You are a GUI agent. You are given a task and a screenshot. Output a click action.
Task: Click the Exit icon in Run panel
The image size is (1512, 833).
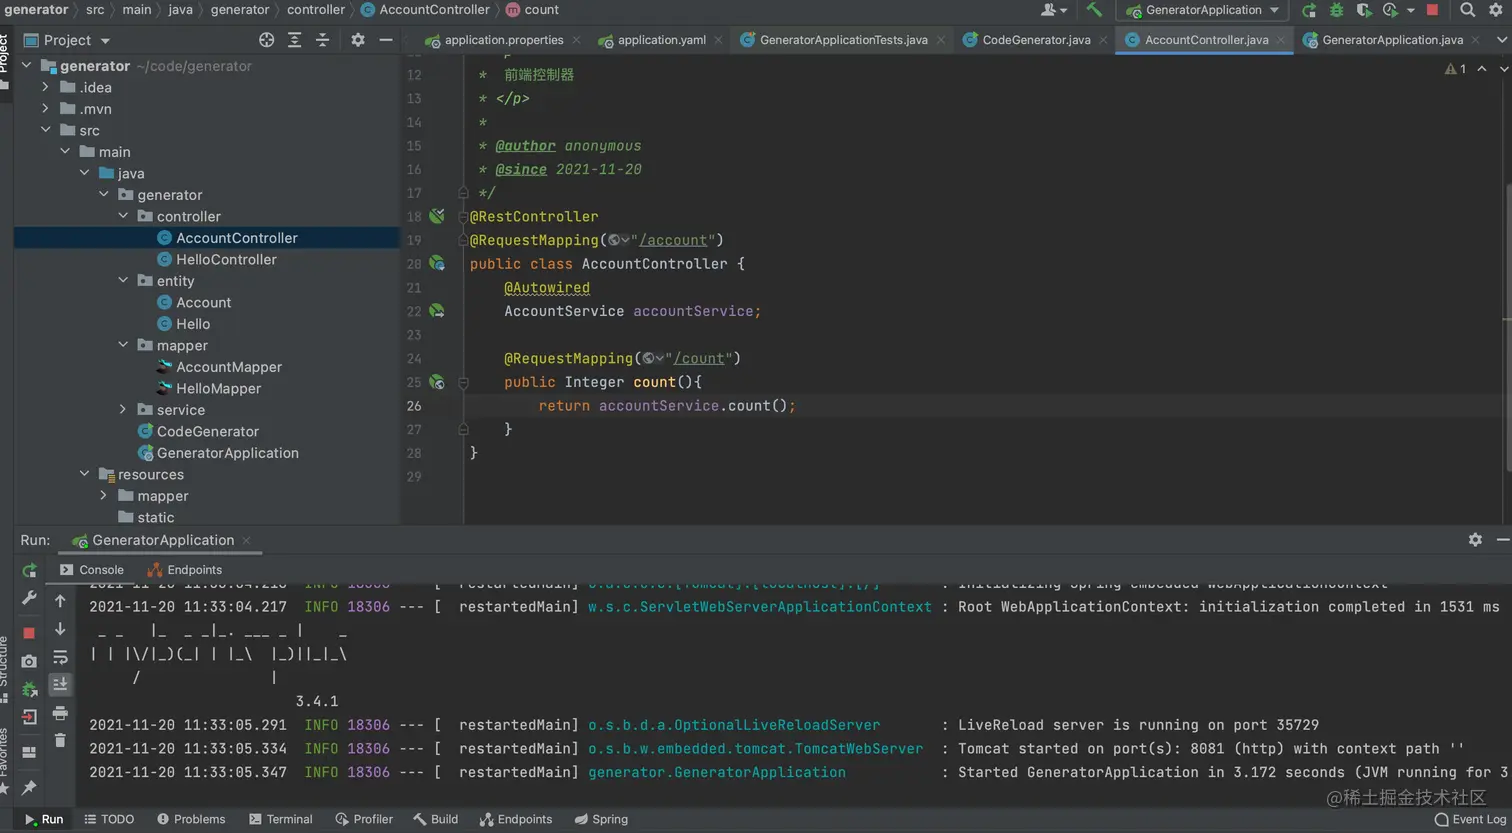[29, 717]
